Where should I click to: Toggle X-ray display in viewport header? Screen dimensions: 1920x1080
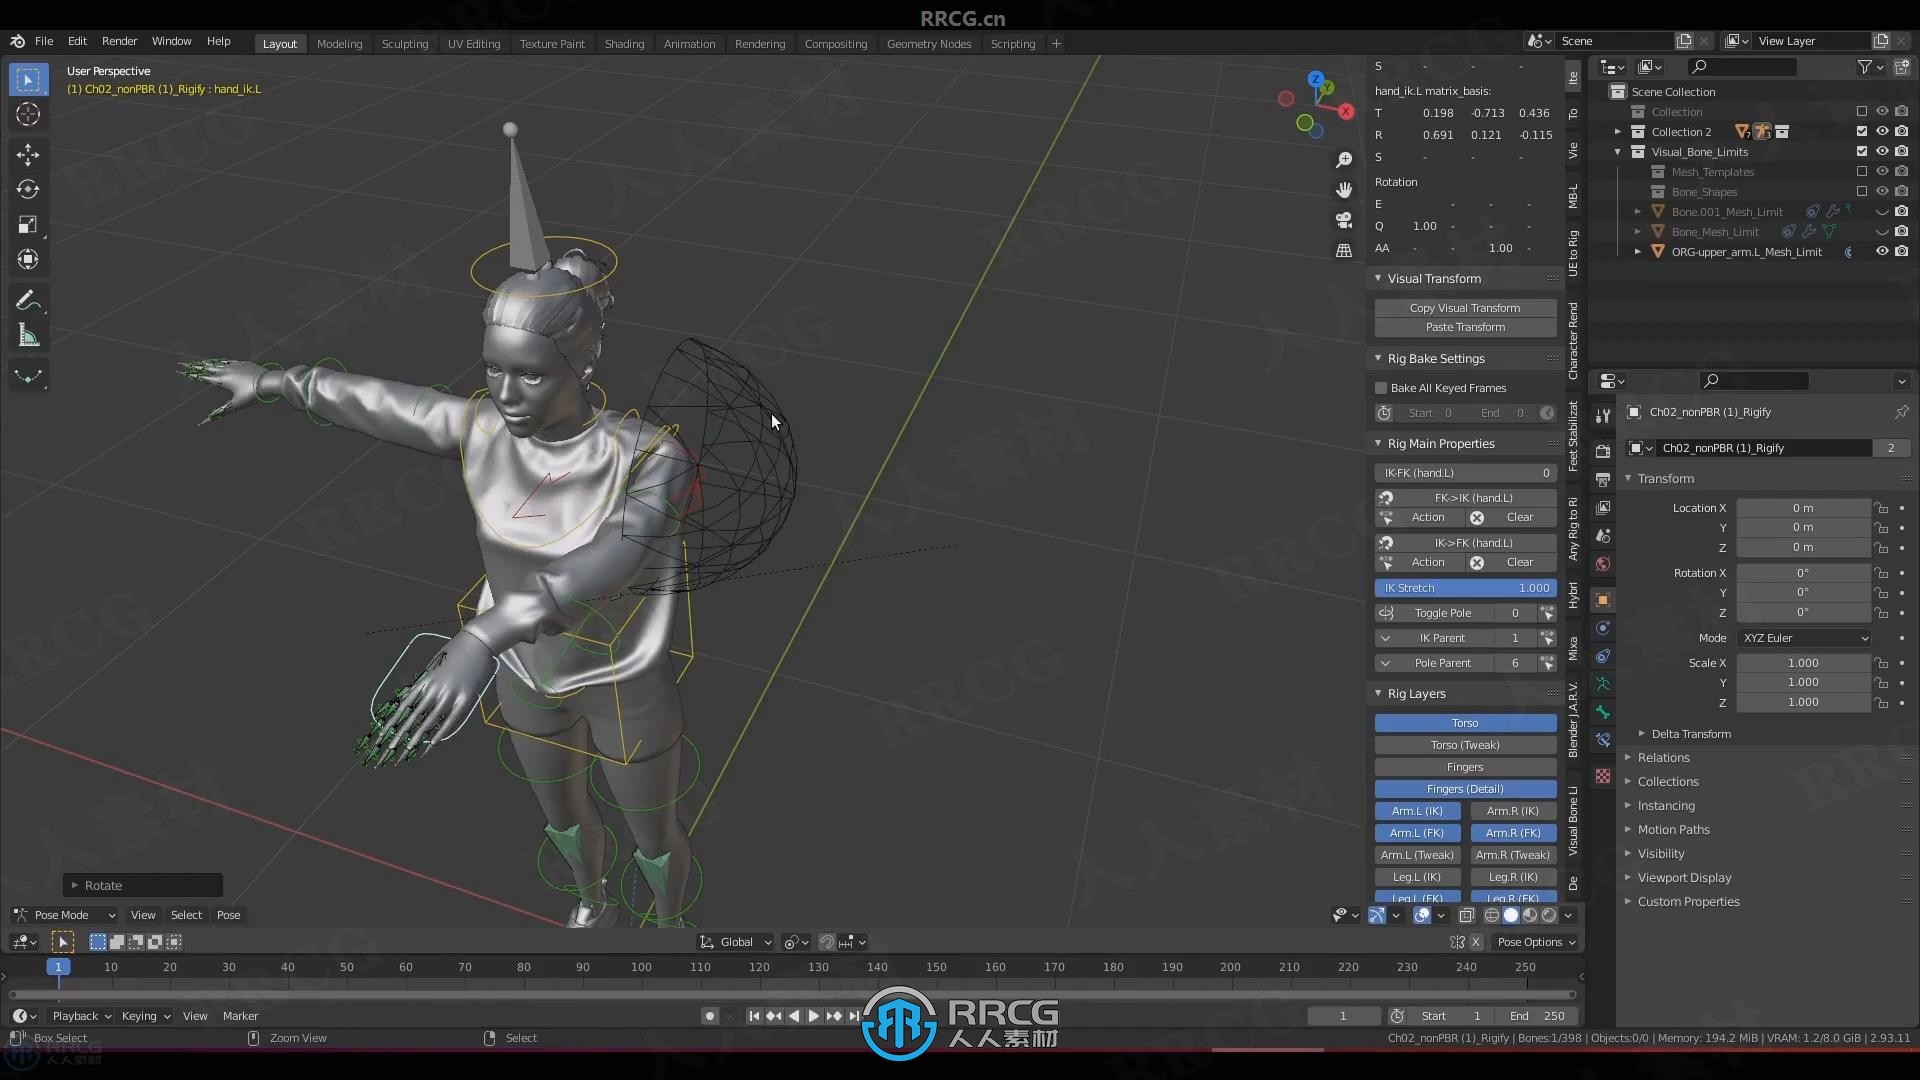tap(1466, 915)
